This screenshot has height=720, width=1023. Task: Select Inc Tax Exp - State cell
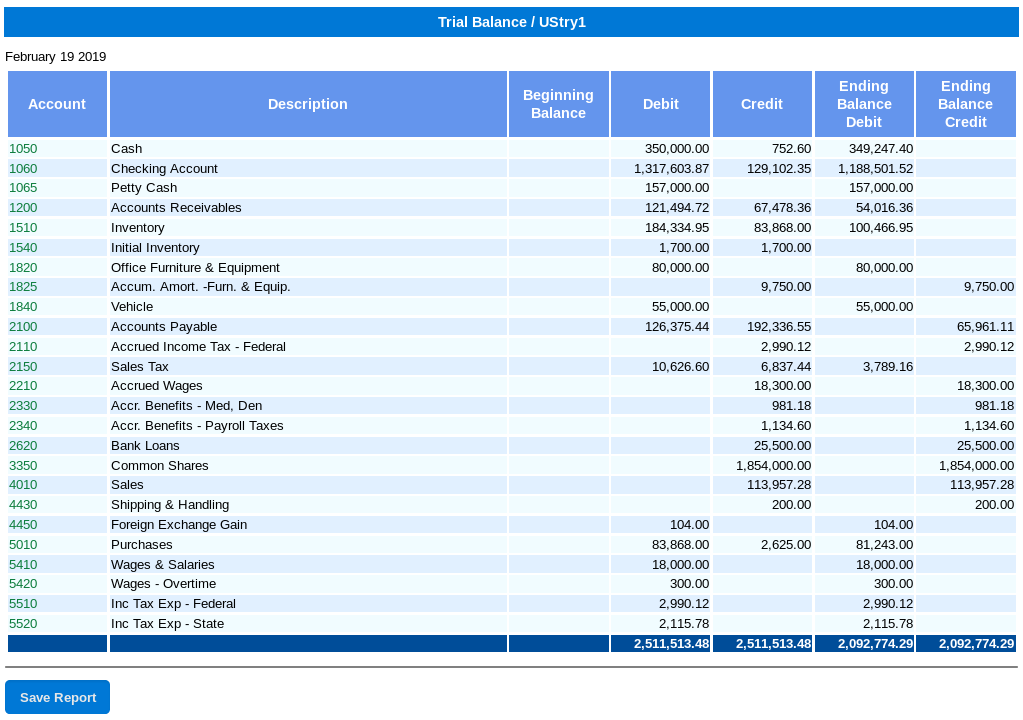pyautogui.click(x=308, y=623)
